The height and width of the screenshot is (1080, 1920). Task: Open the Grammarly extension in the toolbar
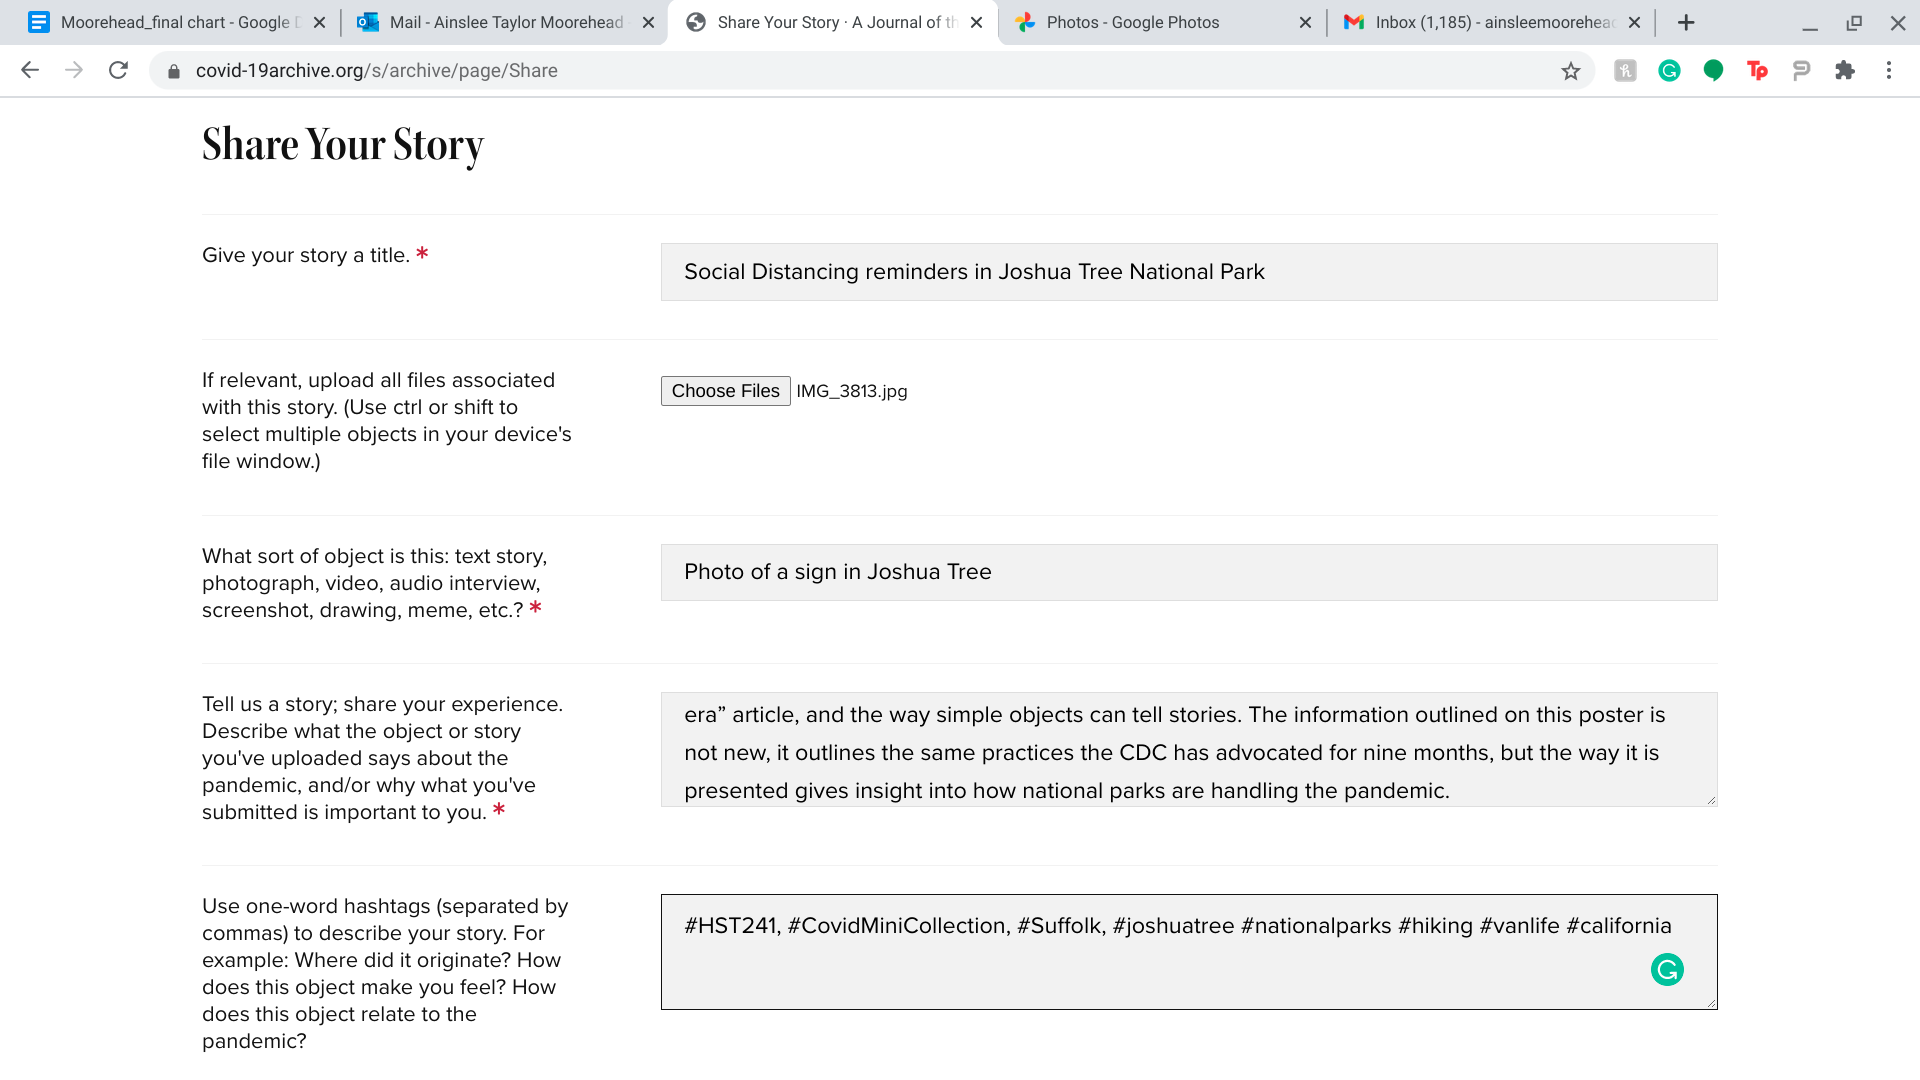pos(1669,70)
